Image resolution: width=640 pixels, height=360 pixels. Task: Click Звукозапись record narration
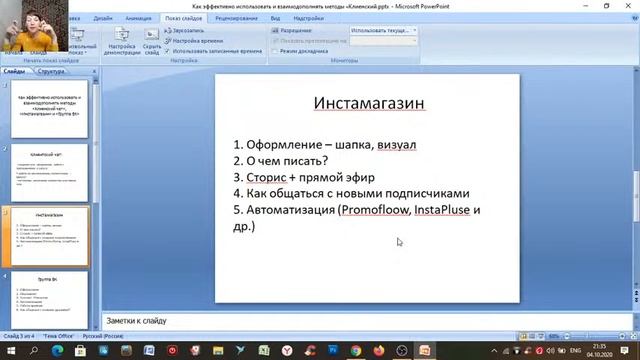(184, 30)
